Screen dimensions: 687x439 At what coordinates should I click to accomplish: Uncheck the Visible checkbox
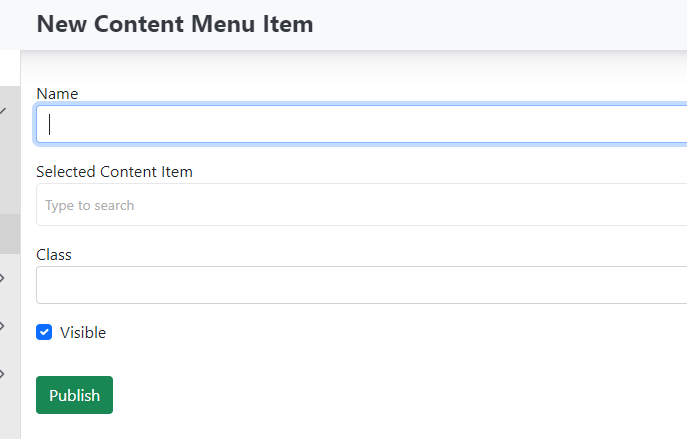[x=44, y=332]
